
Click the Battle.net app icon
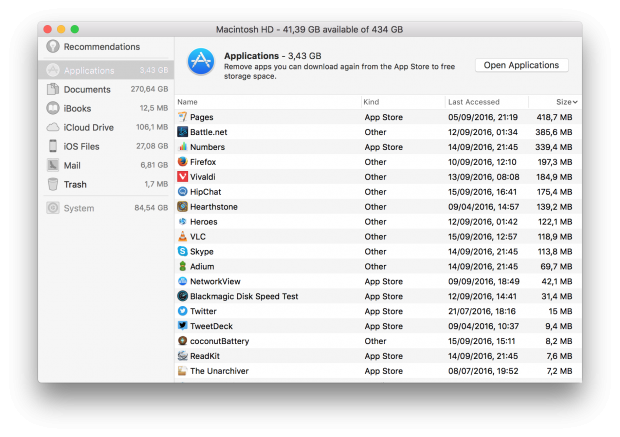[x=182, y=132]
